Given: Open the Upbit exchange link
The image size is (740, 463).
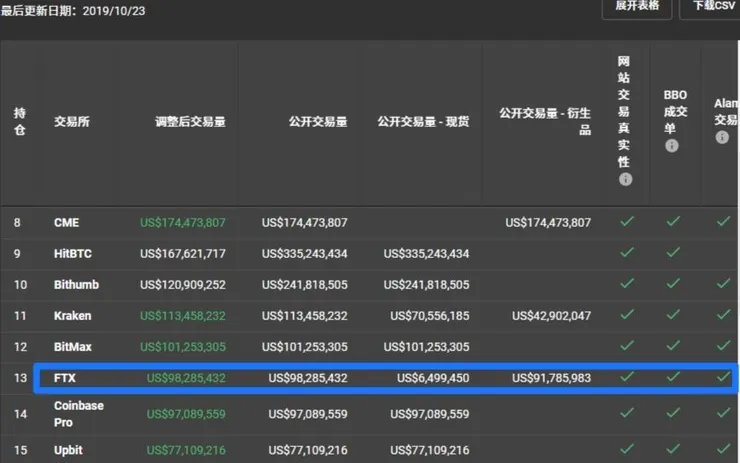Looking at the screenshot, I should (x=68, y=450).
